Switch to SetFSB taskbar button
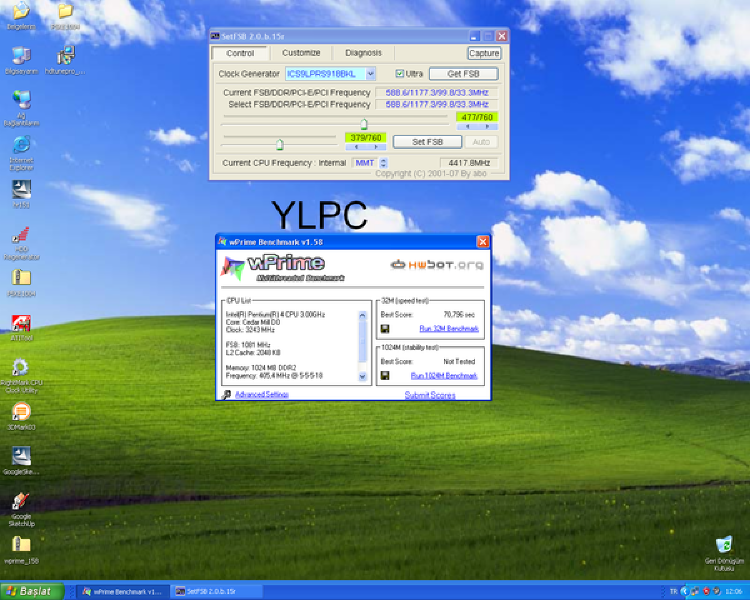Image resolution: width=750 pixels, height=600 pixels. [x=216, y=592]
